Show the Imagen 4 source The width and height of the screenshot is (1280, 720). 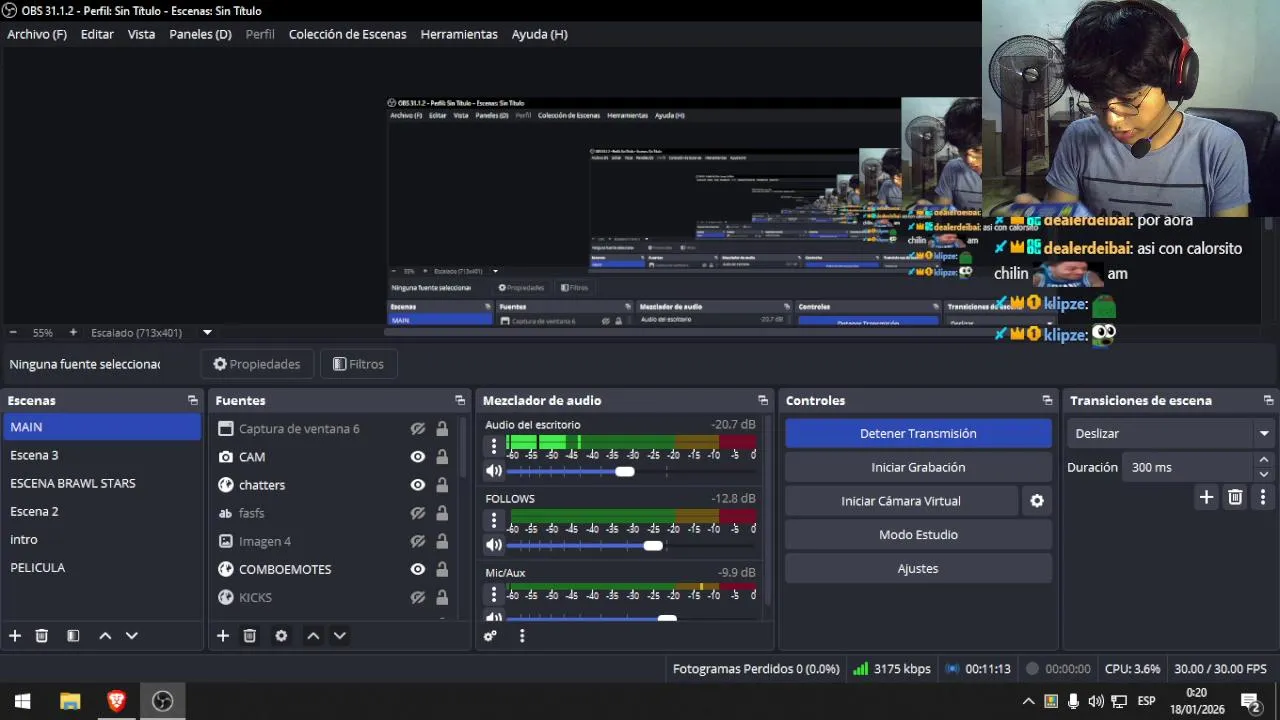(x=418, y=541)
